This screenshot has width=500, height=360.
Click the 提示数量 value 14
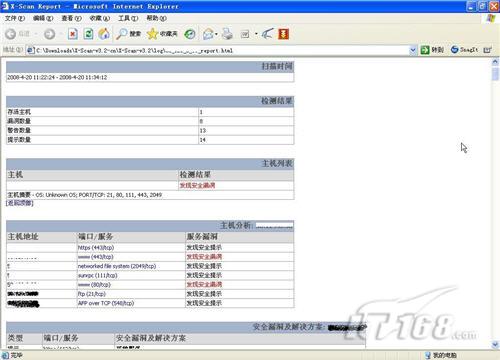203,140
